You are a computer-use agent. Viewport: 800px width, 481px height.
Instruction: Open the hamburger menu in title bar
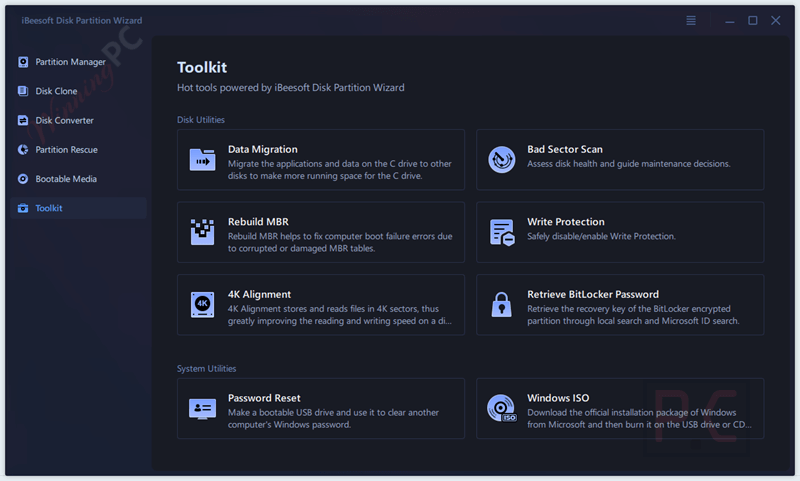pos(691,20)
